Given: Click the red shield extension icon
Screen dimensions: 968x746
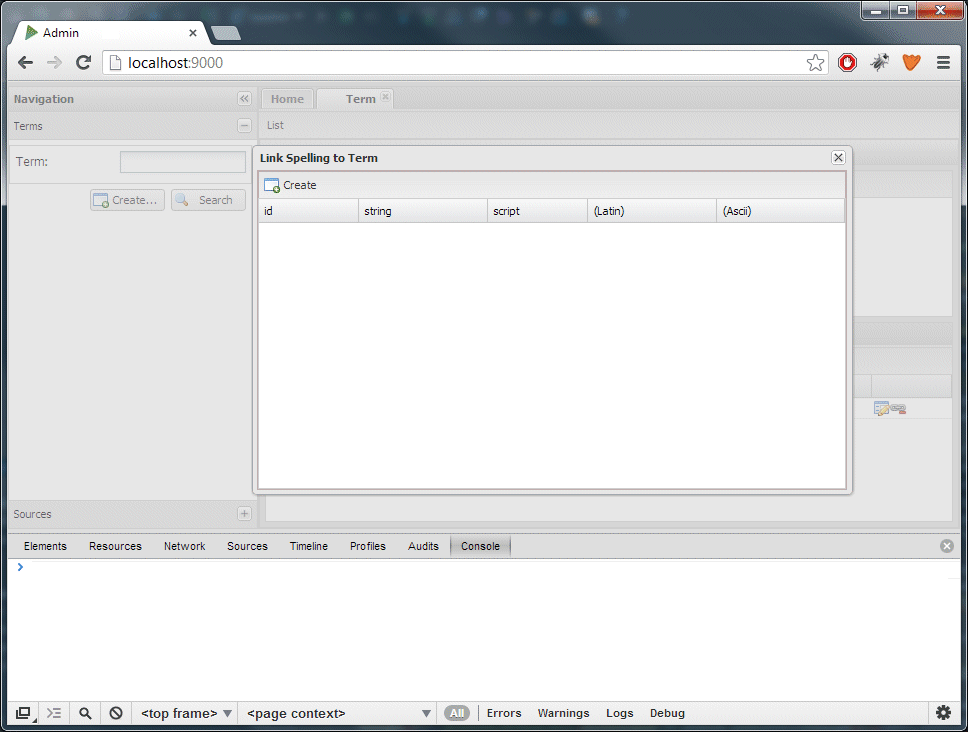Looking at the screenshot, I should coord(847,62).
